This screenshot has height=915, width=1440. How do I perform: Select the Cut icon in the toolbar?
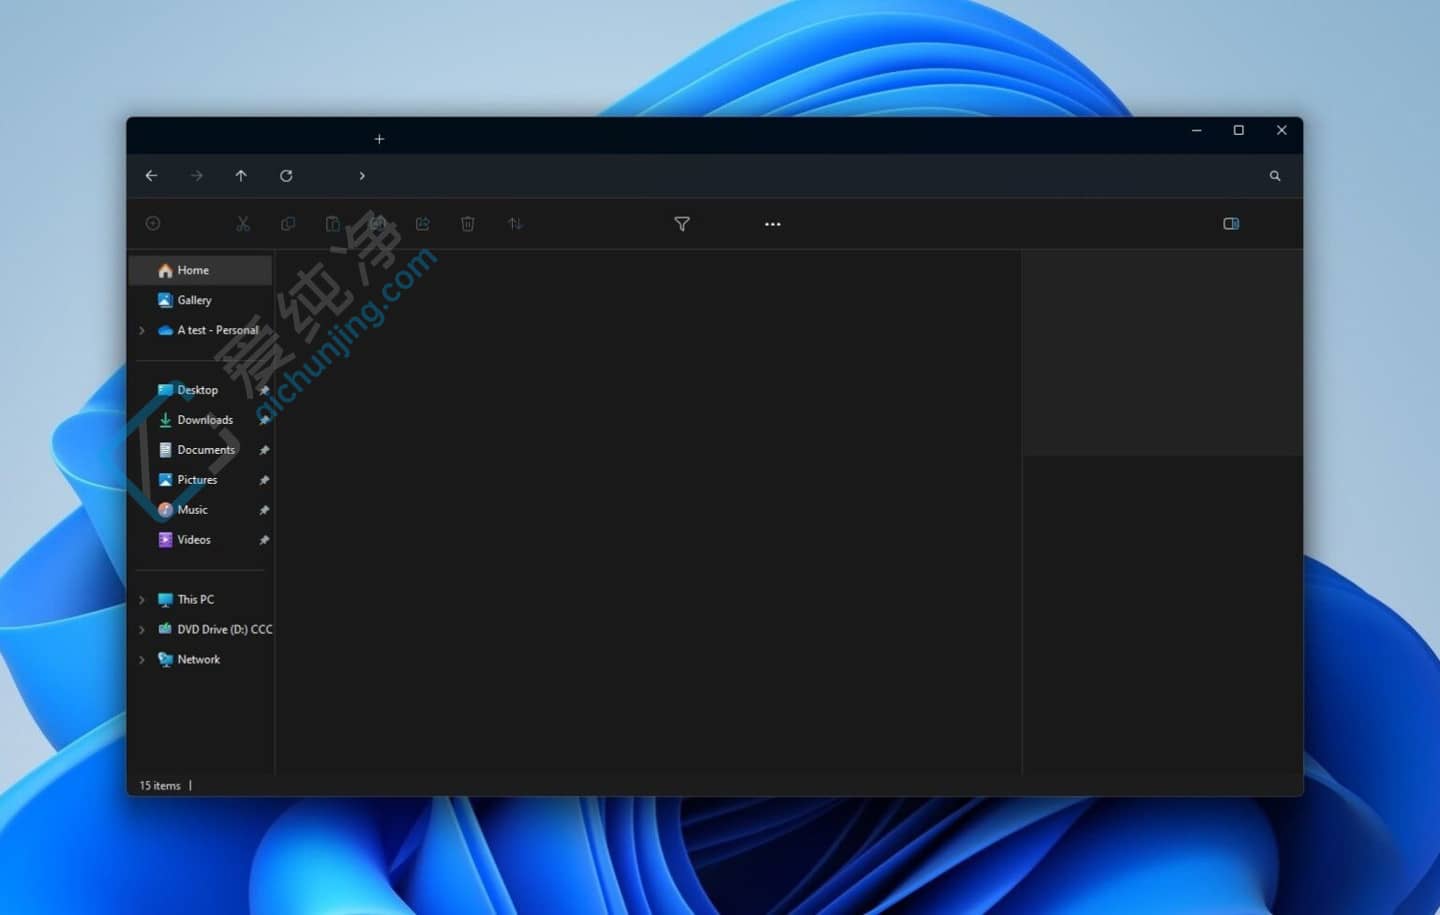(x=243, y=223)
